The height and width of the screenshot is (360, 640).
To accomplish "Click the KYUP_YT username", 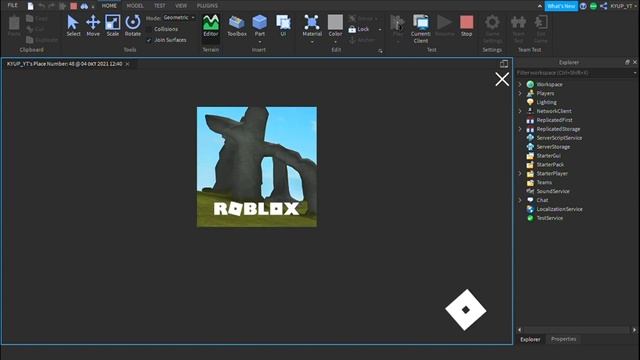I will click(621, 6).
